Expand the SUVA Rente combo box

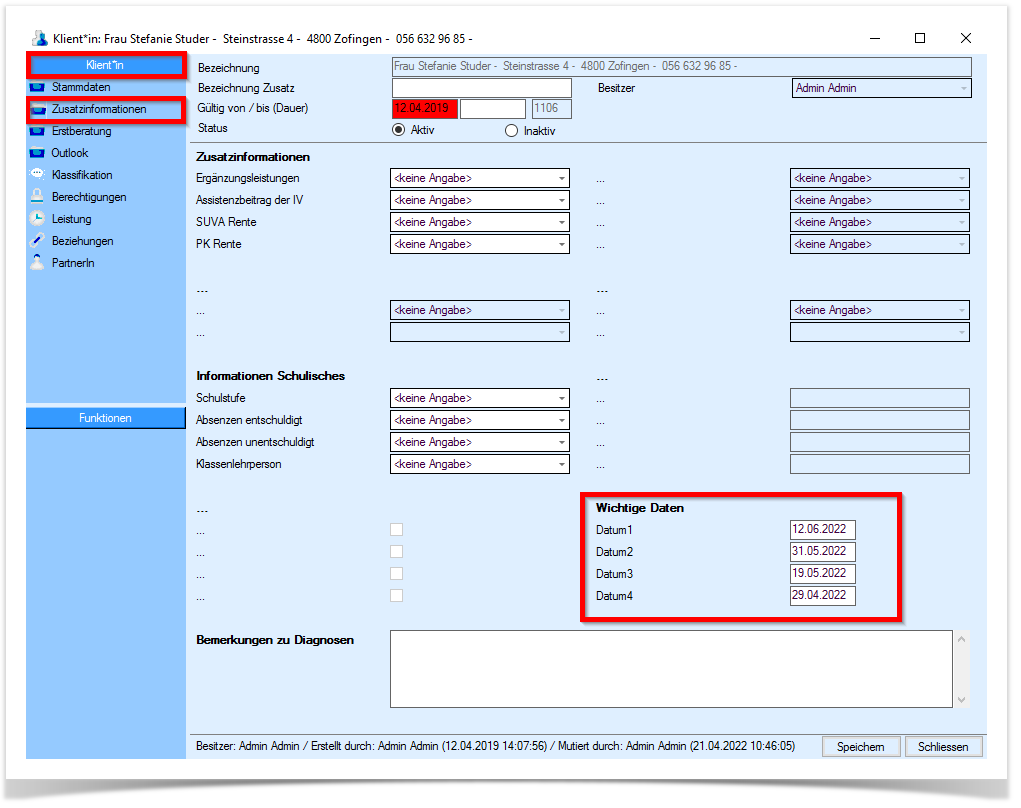click(x=480, y=223)
